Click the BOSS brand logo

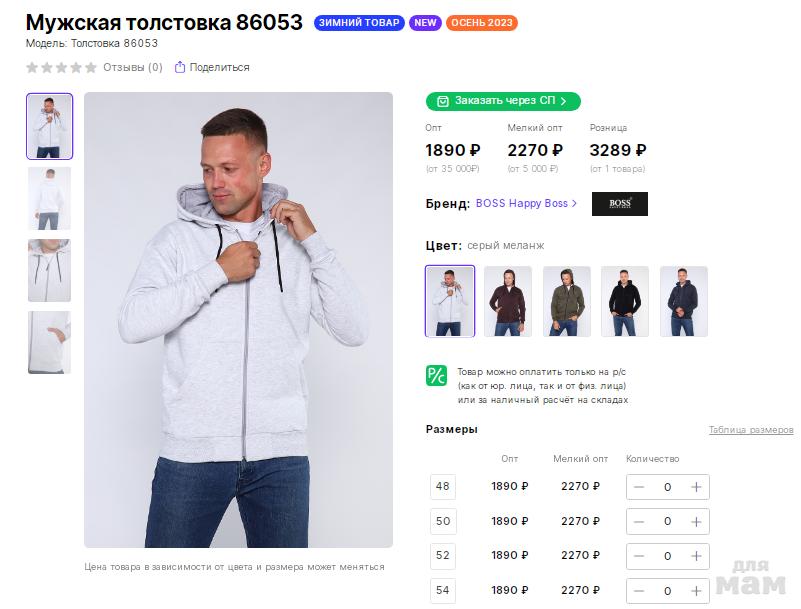619,204
